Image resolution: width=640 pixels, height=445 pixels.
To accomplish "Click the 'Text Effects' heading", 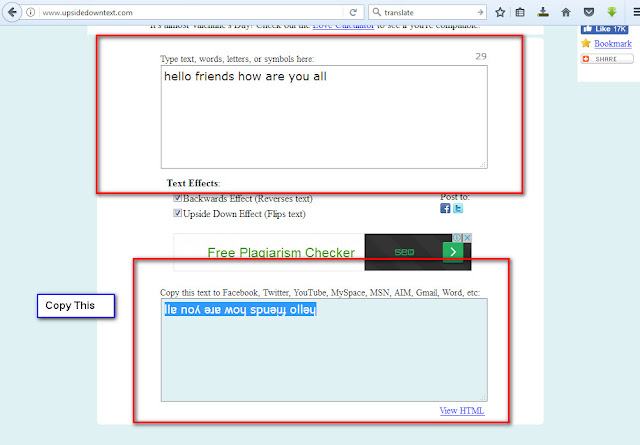I will 193,183.
